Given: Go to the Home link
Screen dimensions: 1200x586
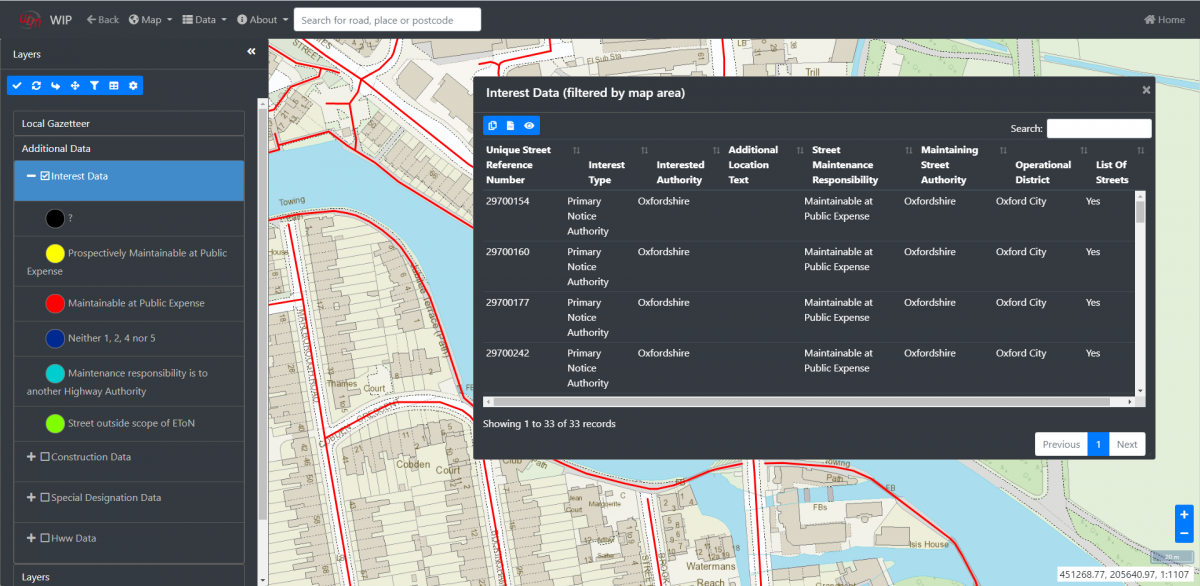Looking at the screenshot, I should pyautogui.click(x=1164, y=20).
